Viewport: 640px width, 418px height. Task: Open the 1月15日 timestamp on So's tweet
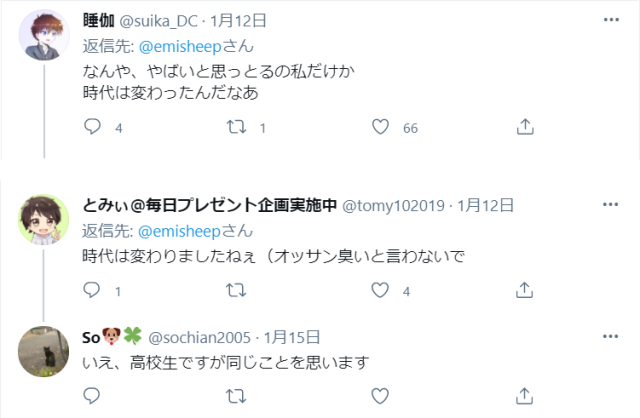click(x=291, y=337)
